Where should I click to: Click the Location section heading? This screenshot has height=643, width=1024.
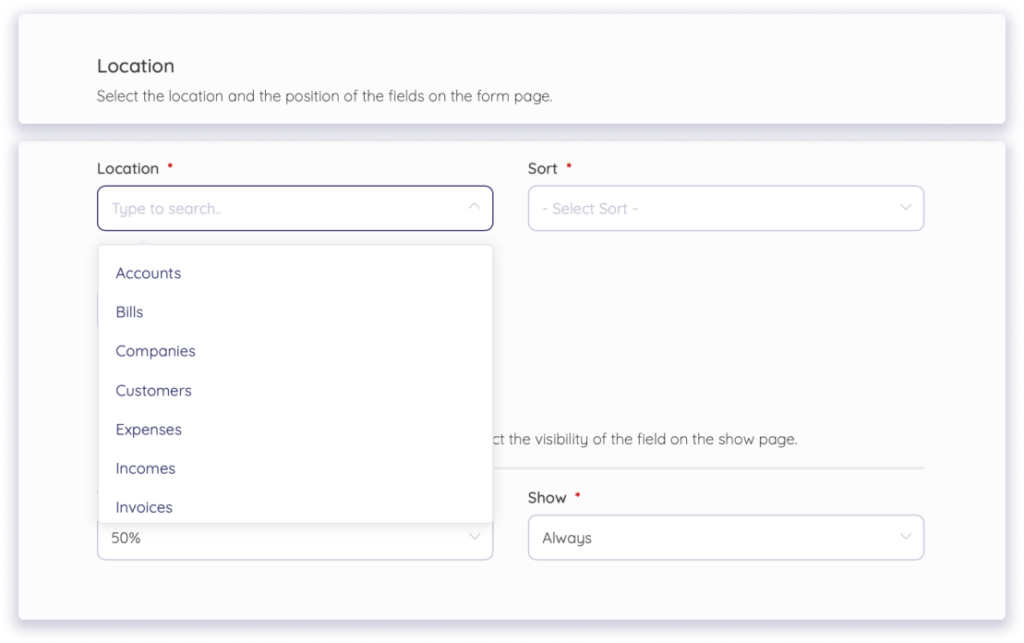click(135, 66)
